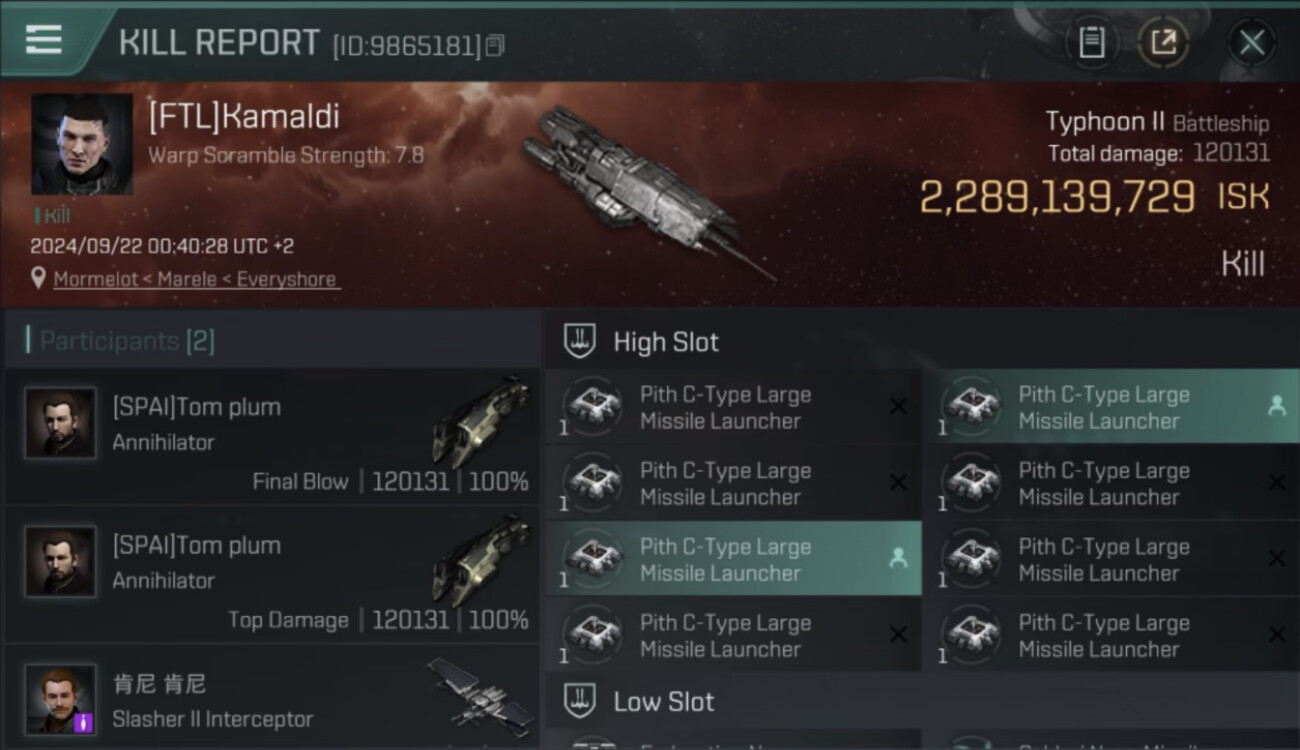Open Tom plum's Final Blow entry
The width and height of the screenshot is (1300, 750).
(x=272, y=437)
